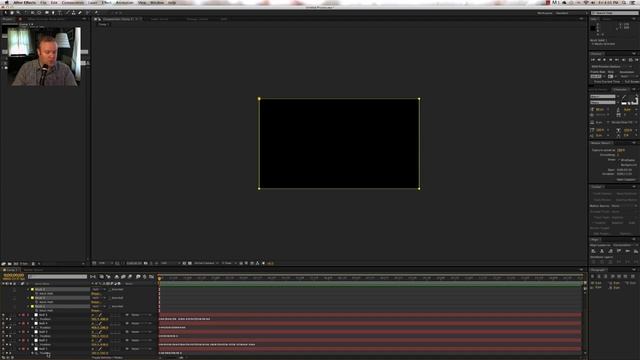The image size is (640, 360).
Task: Select the Zoom tool
Action: click(x=18, y=13)
